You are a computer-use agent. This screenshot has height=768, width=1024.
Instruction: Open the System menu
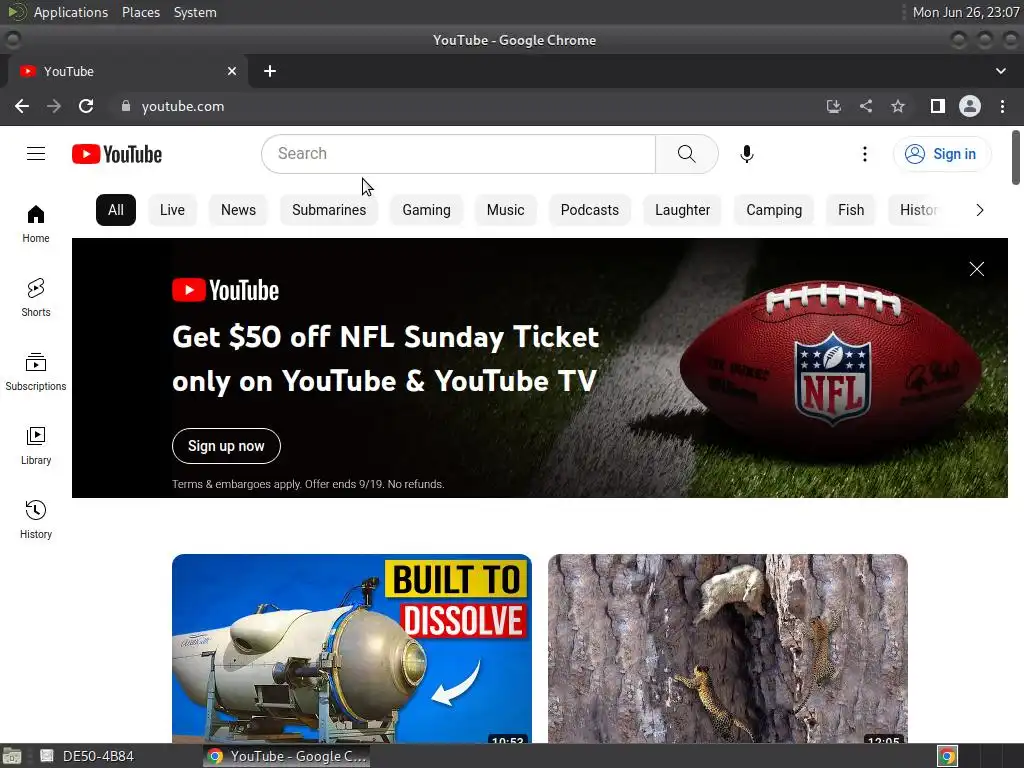[195, 12]
